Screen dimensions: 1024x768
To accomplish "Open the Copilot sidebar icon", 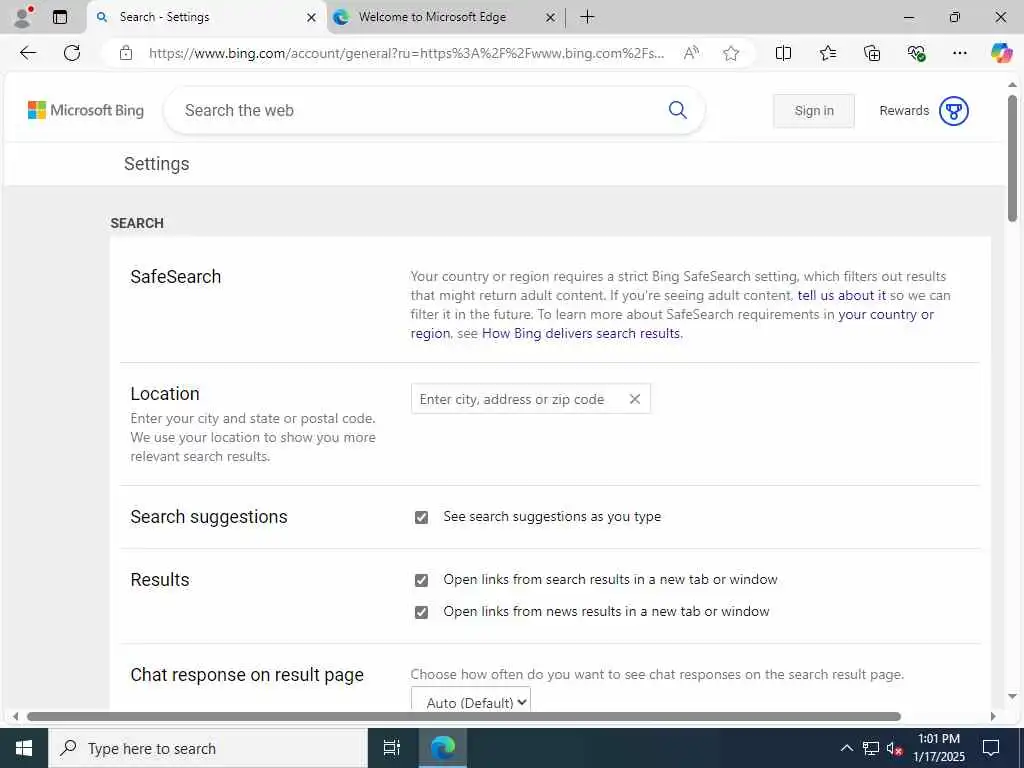I will point(1001,53).
